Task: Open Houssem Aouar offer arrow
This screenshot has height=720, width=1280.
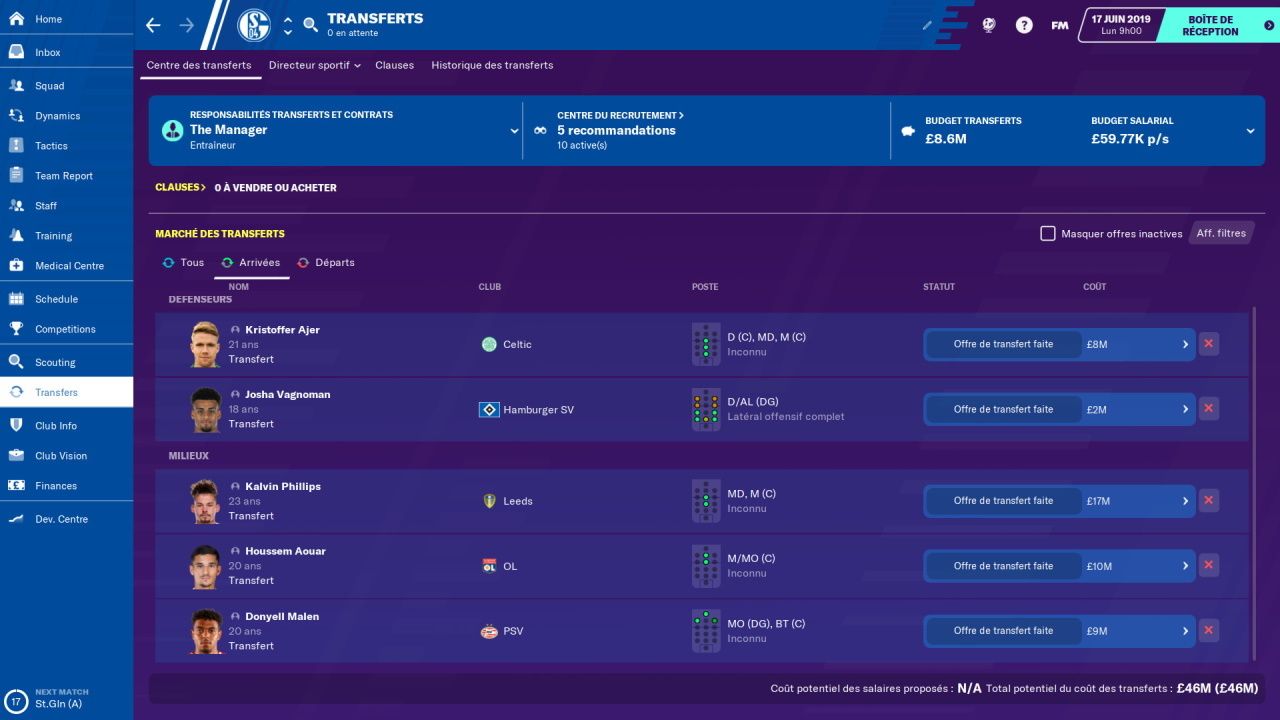Action: pos(1185,566)
